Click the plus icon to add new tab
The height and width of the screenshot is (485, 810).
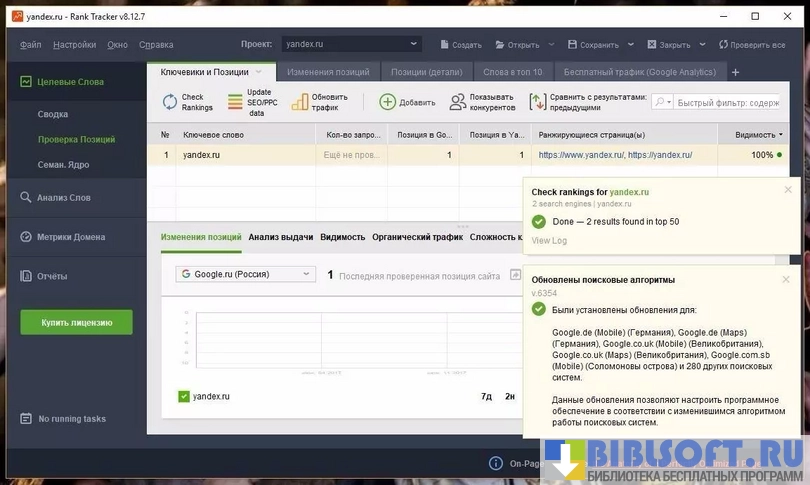tap(736, 72)
